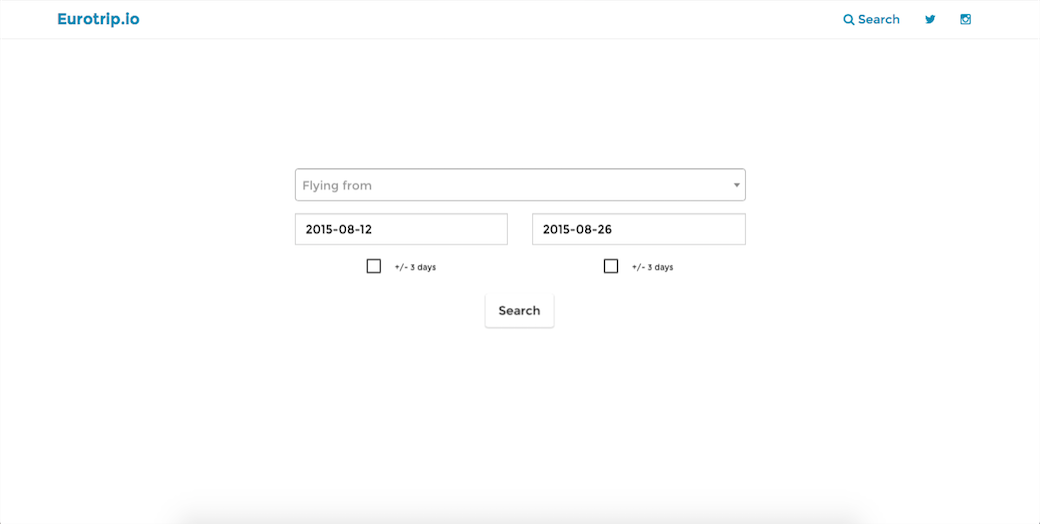Click the blank area above Flying from field
1040x524 pixels.
point(520,106)
